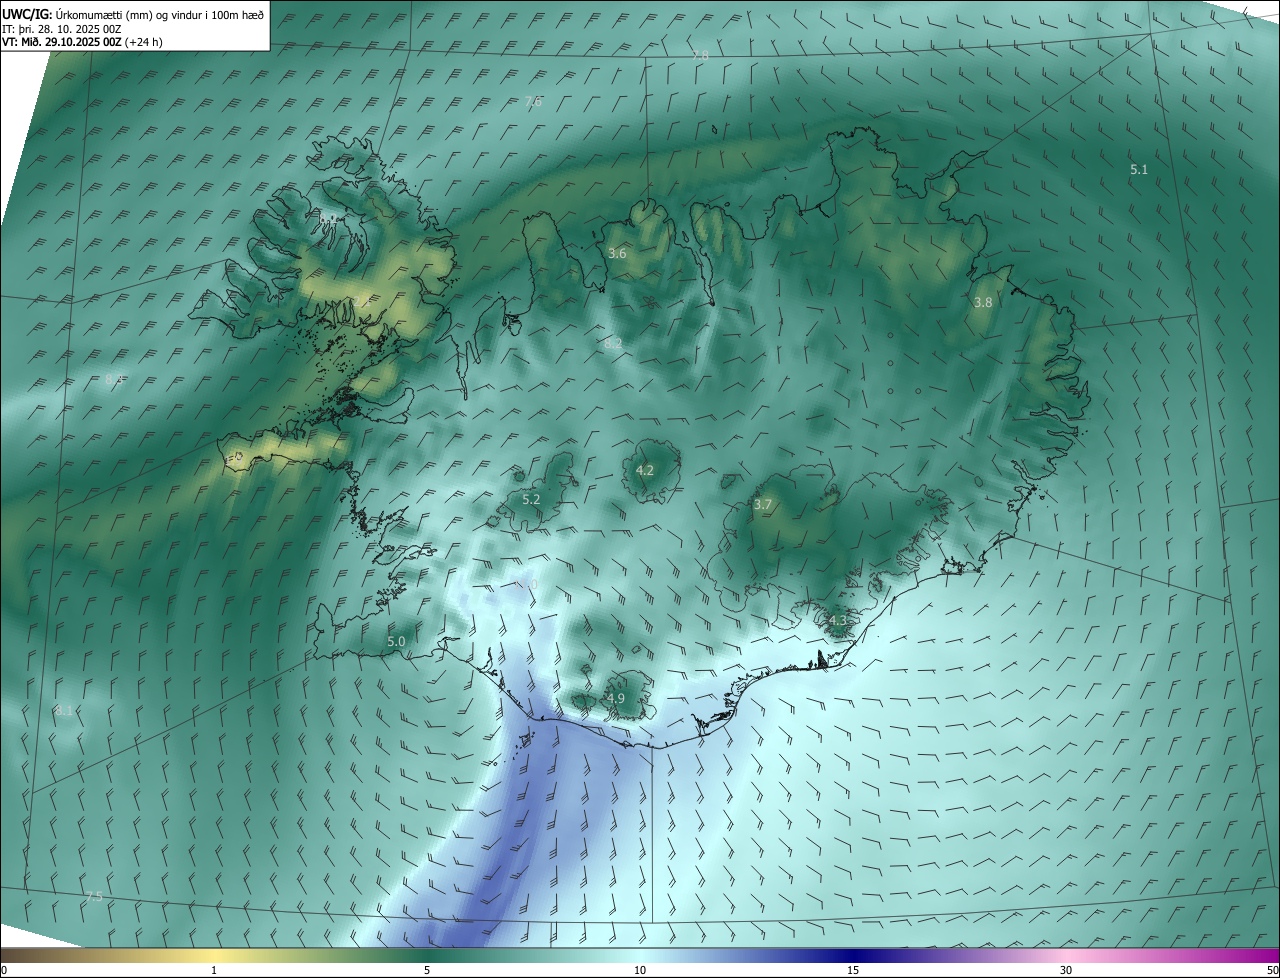Click the 50 tick on the color scale

[x=1272, y=971]
